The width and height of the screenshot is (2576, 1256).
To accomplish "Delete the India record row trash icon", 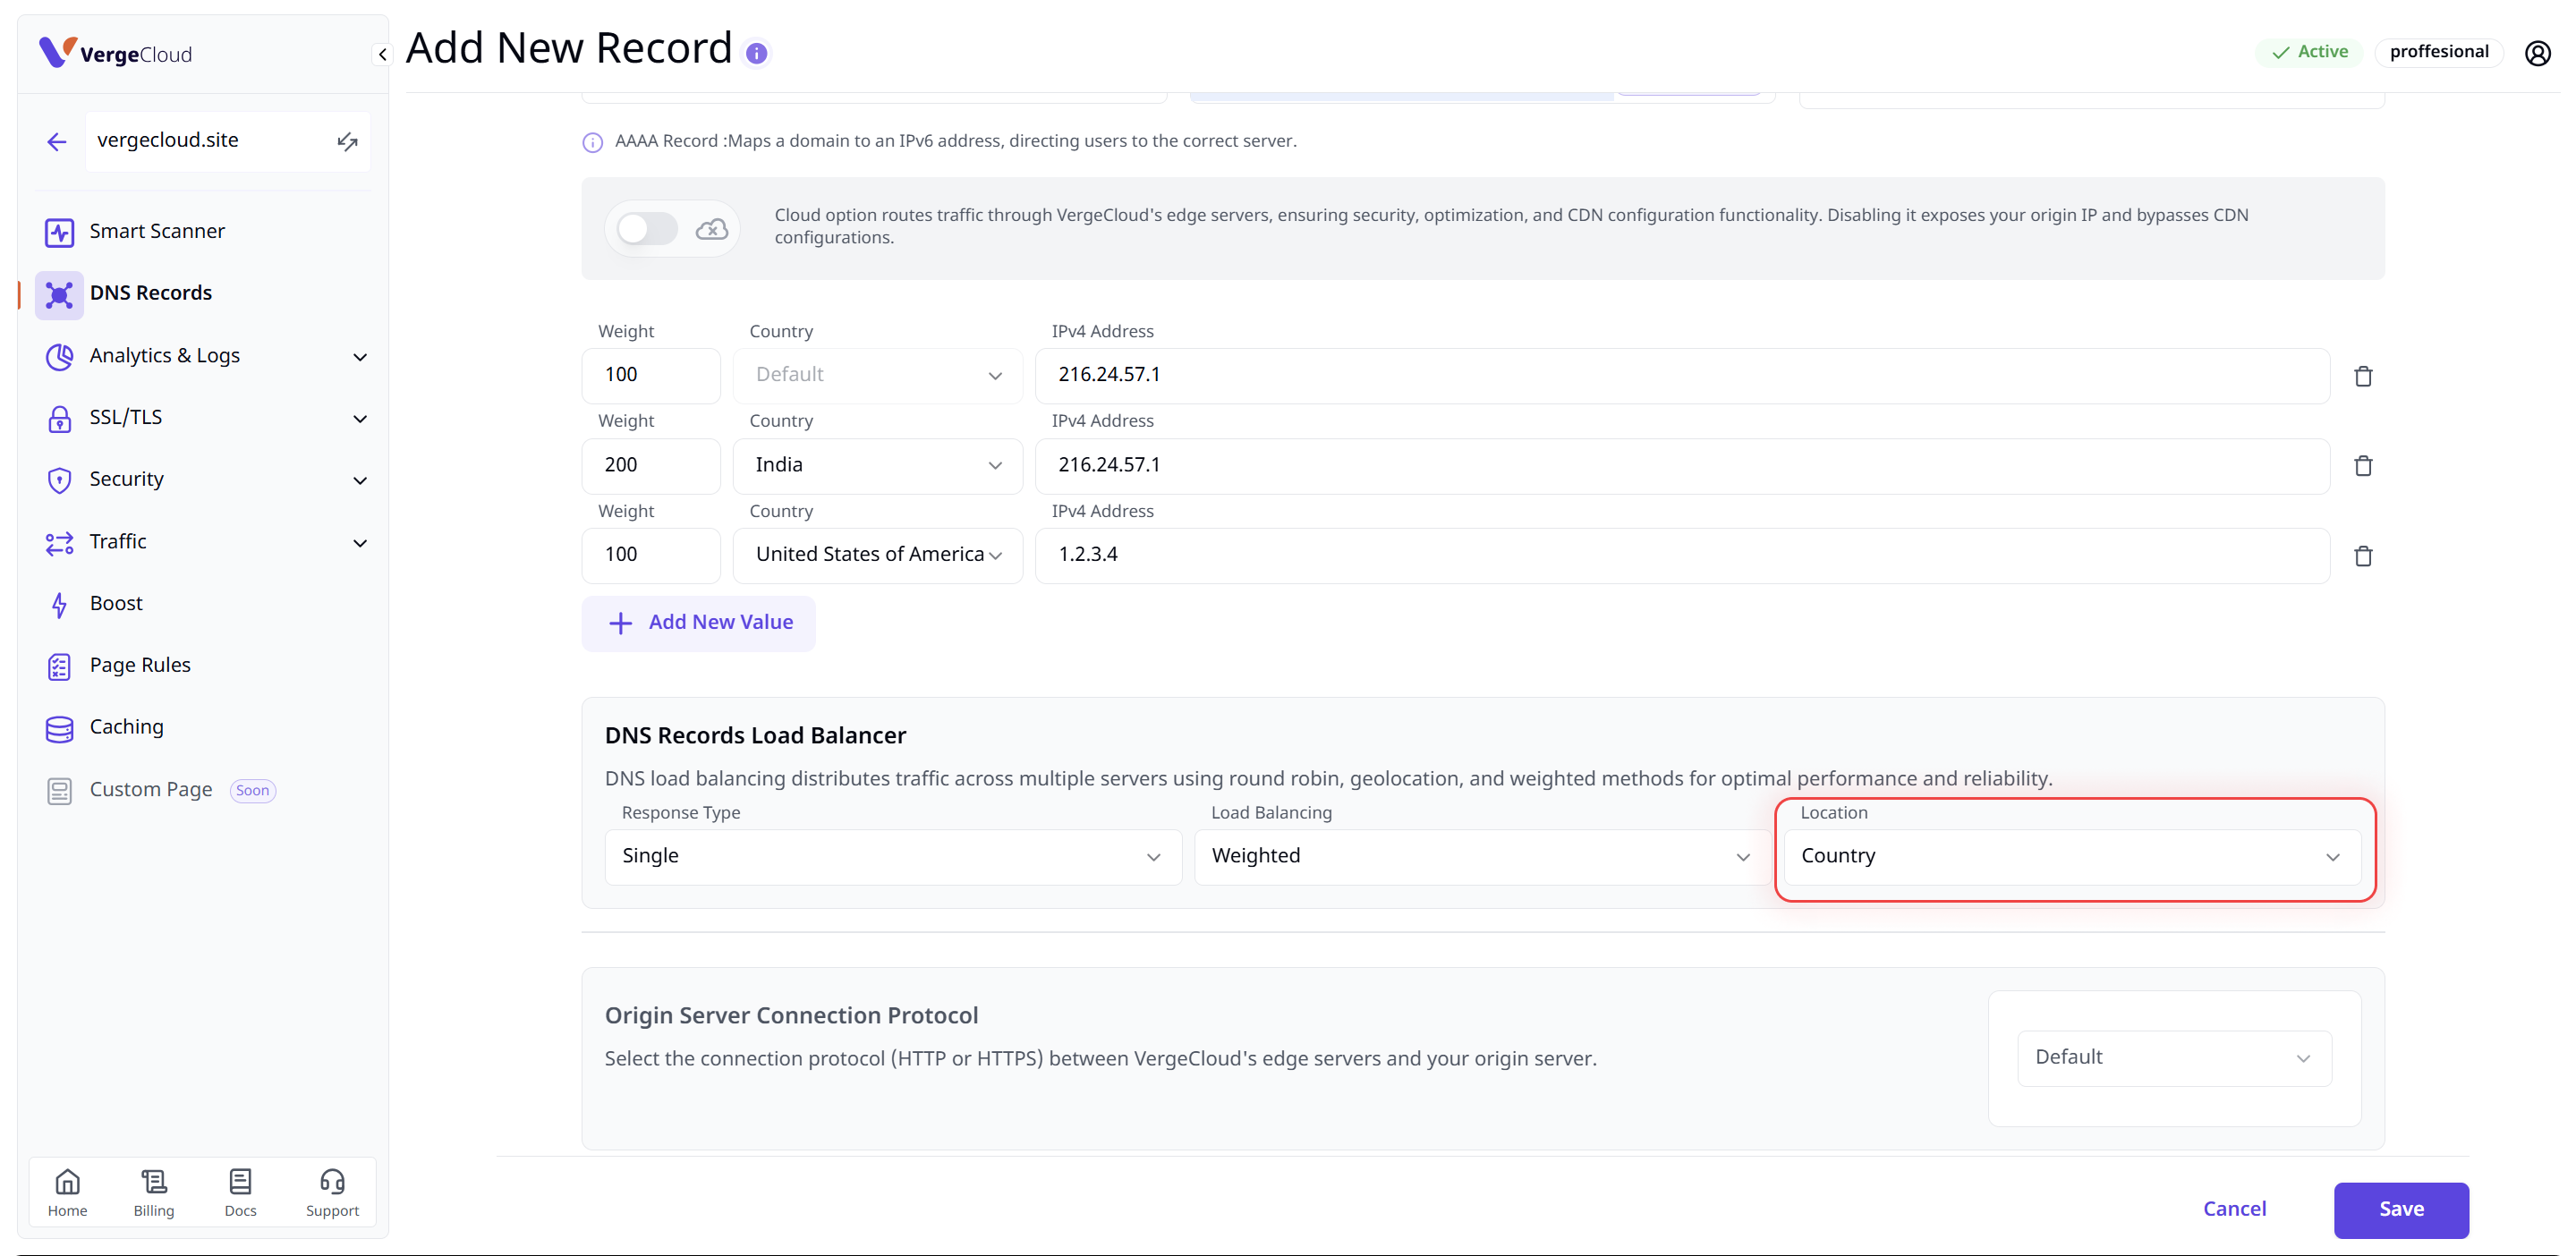I will [x=2362, y=466].
